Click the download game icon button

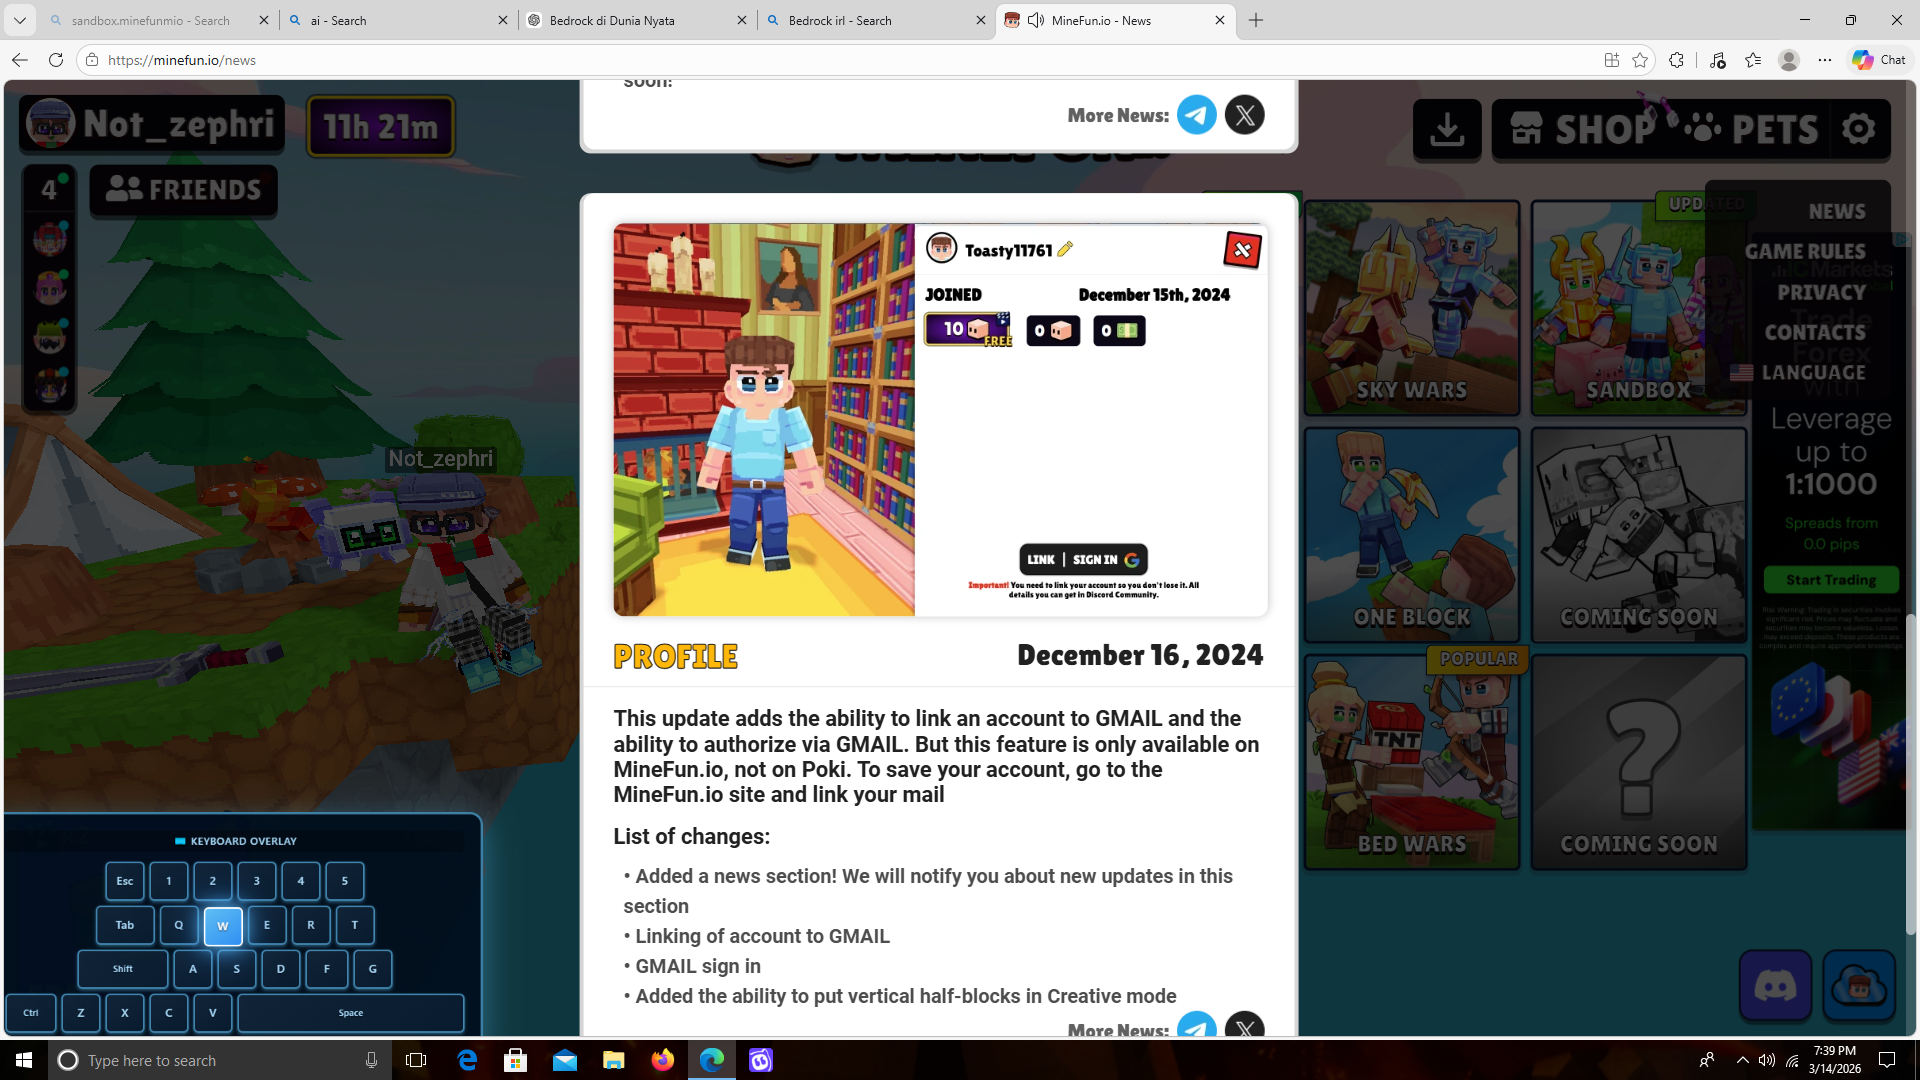(1446, 129)
